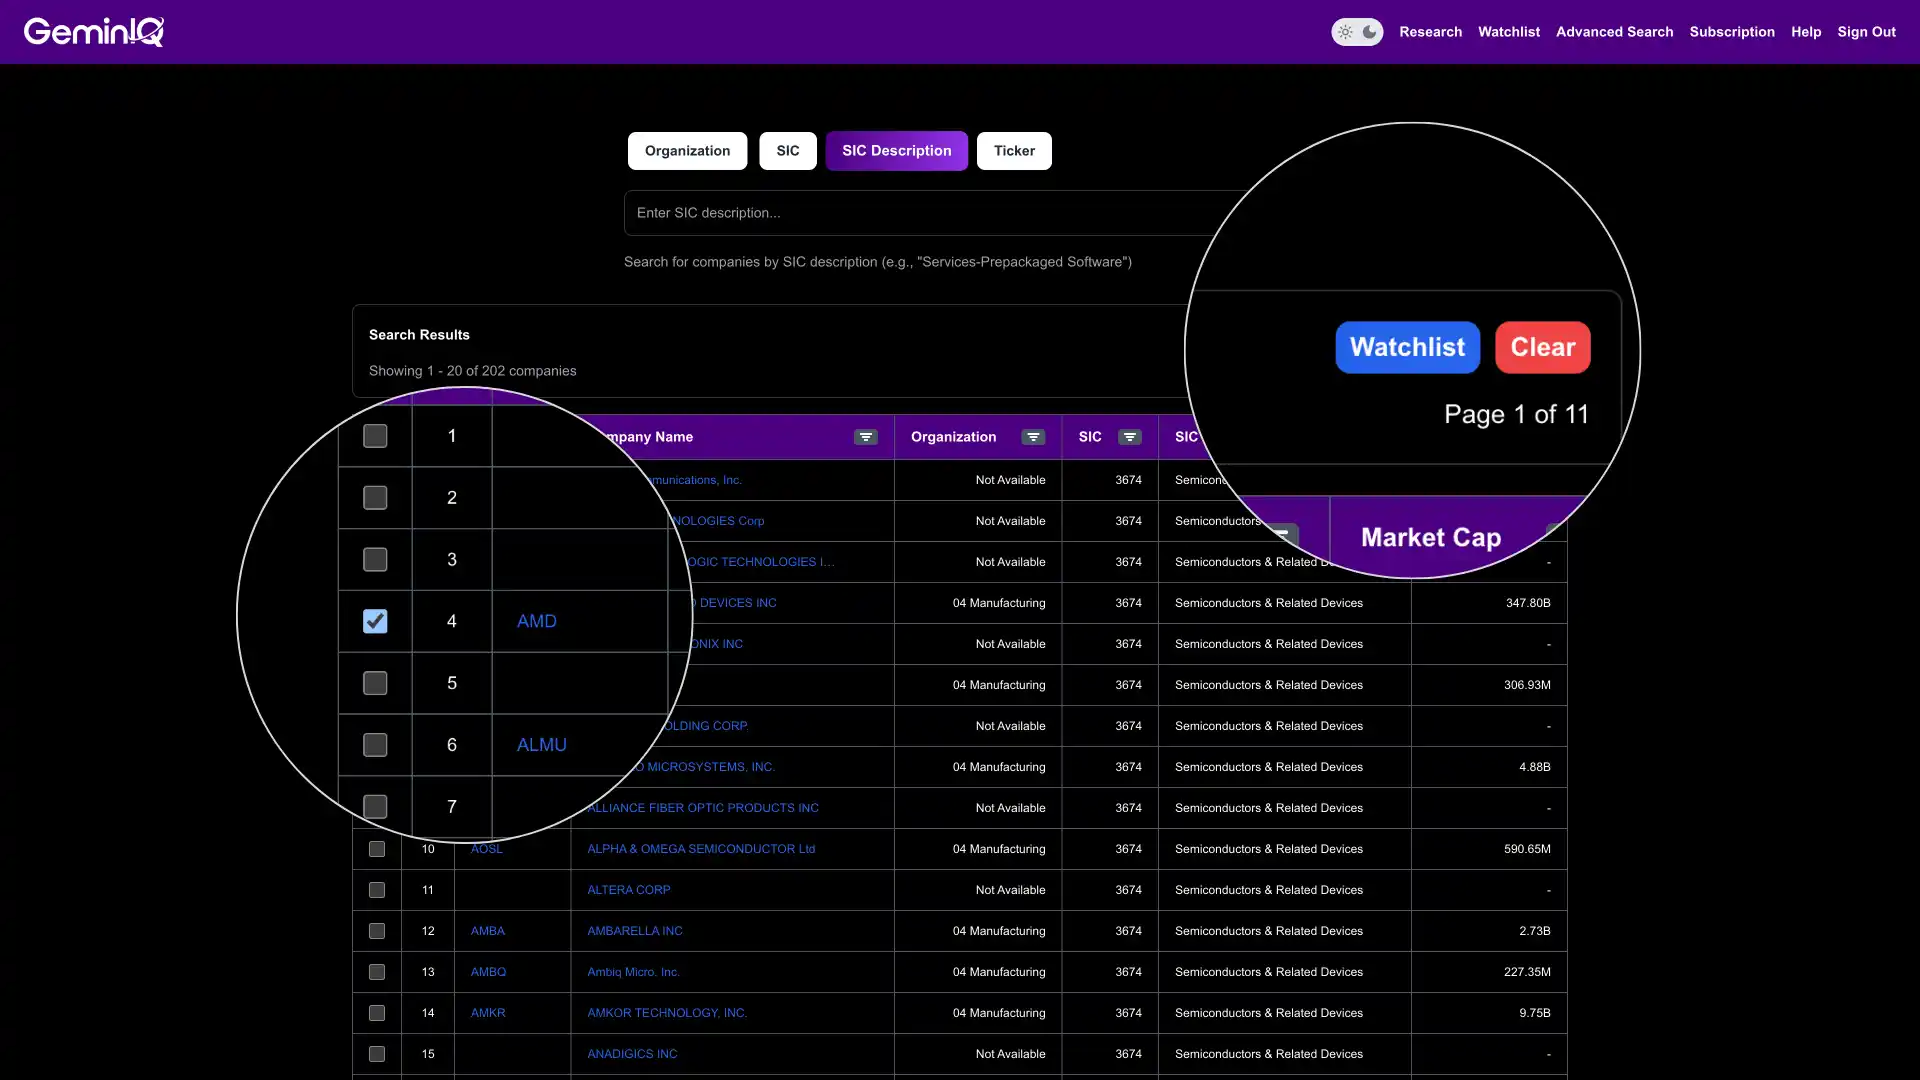Uncheck the AMD row checkbox

(375, 621)
